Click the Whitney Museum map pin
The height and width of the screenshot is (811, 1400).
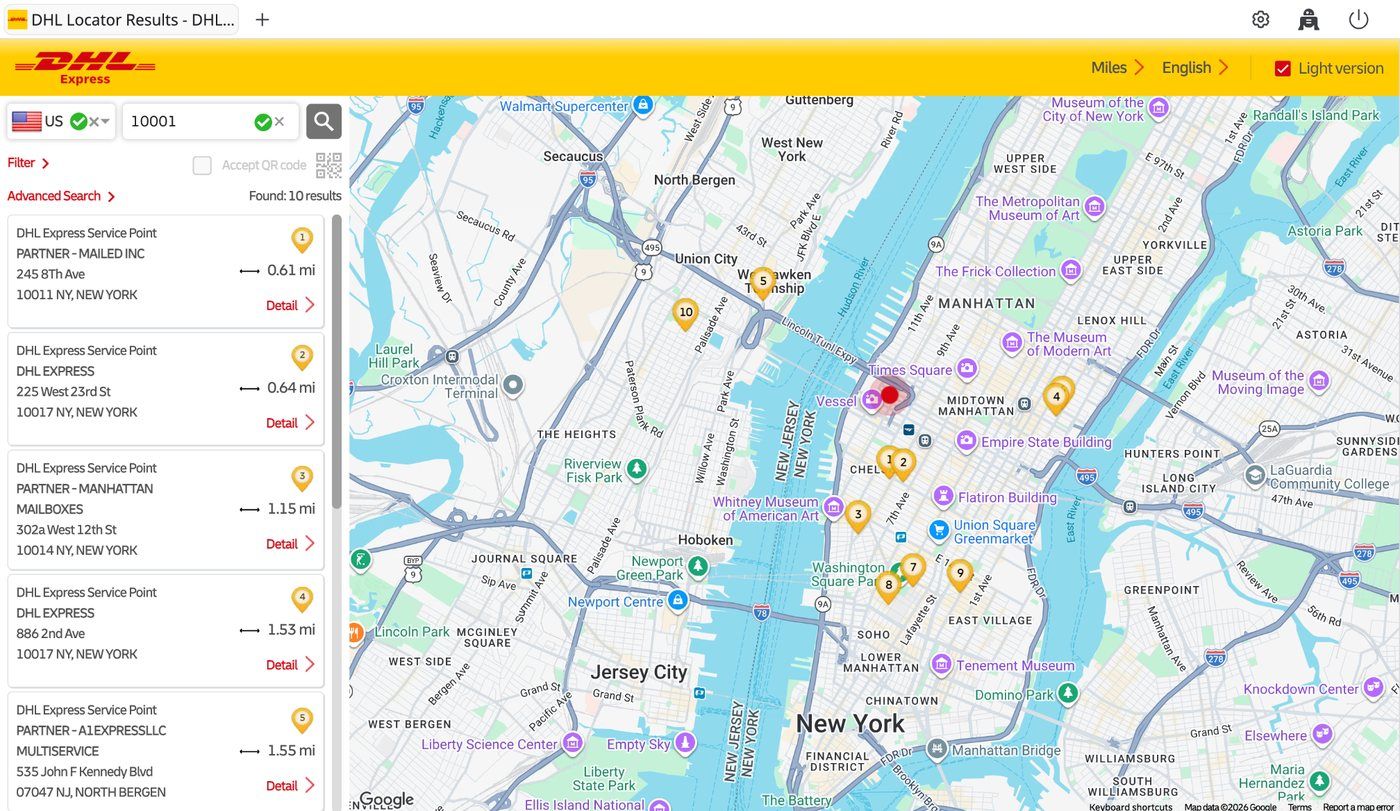point(834,507)
